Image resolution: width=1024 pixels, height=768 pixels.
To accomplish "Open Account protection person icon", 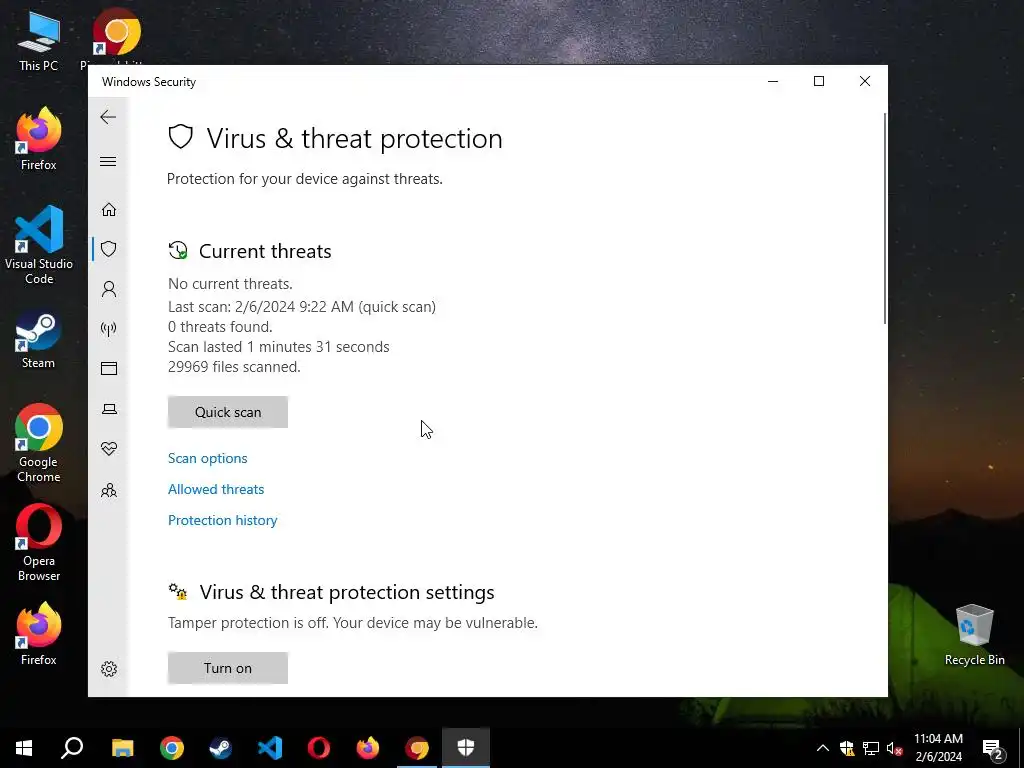I will (109, 289).
